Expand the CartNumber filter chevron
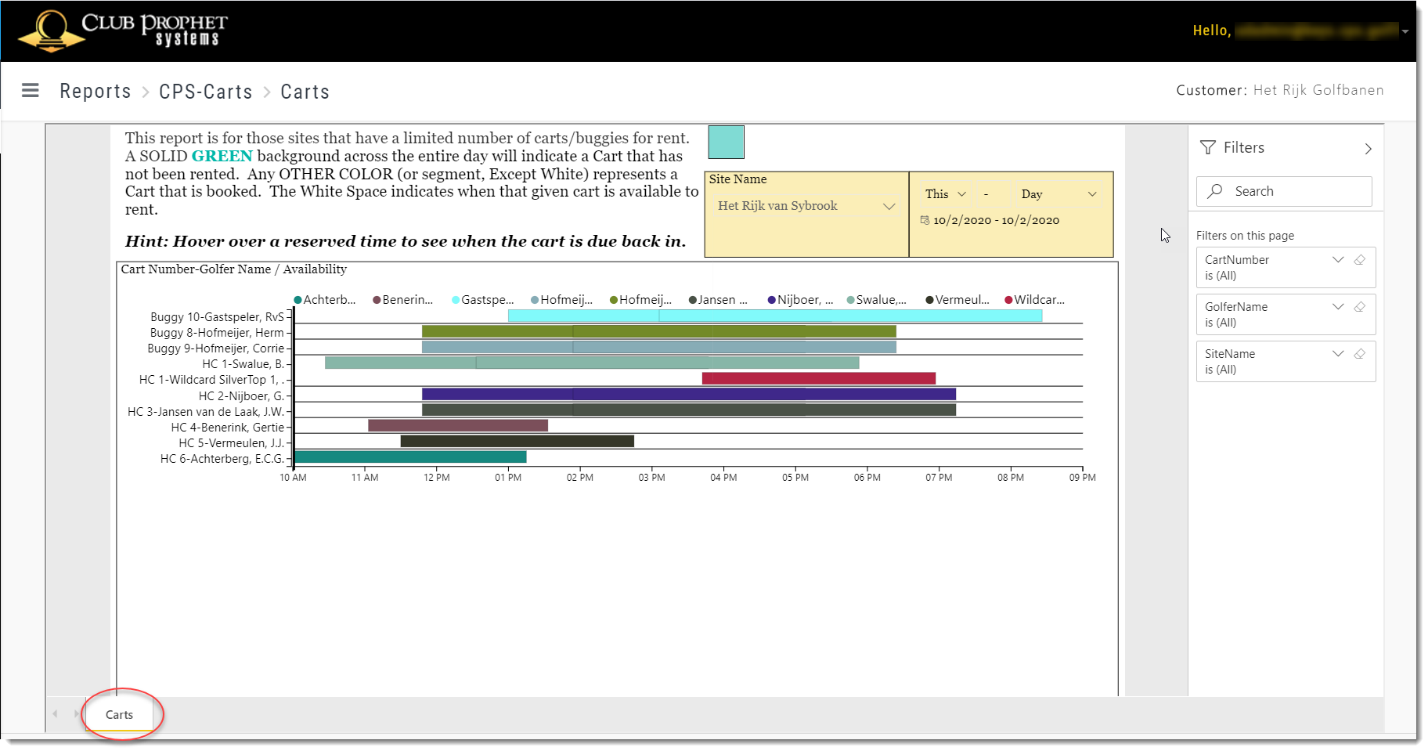1428x751 pixels. 1338,260
